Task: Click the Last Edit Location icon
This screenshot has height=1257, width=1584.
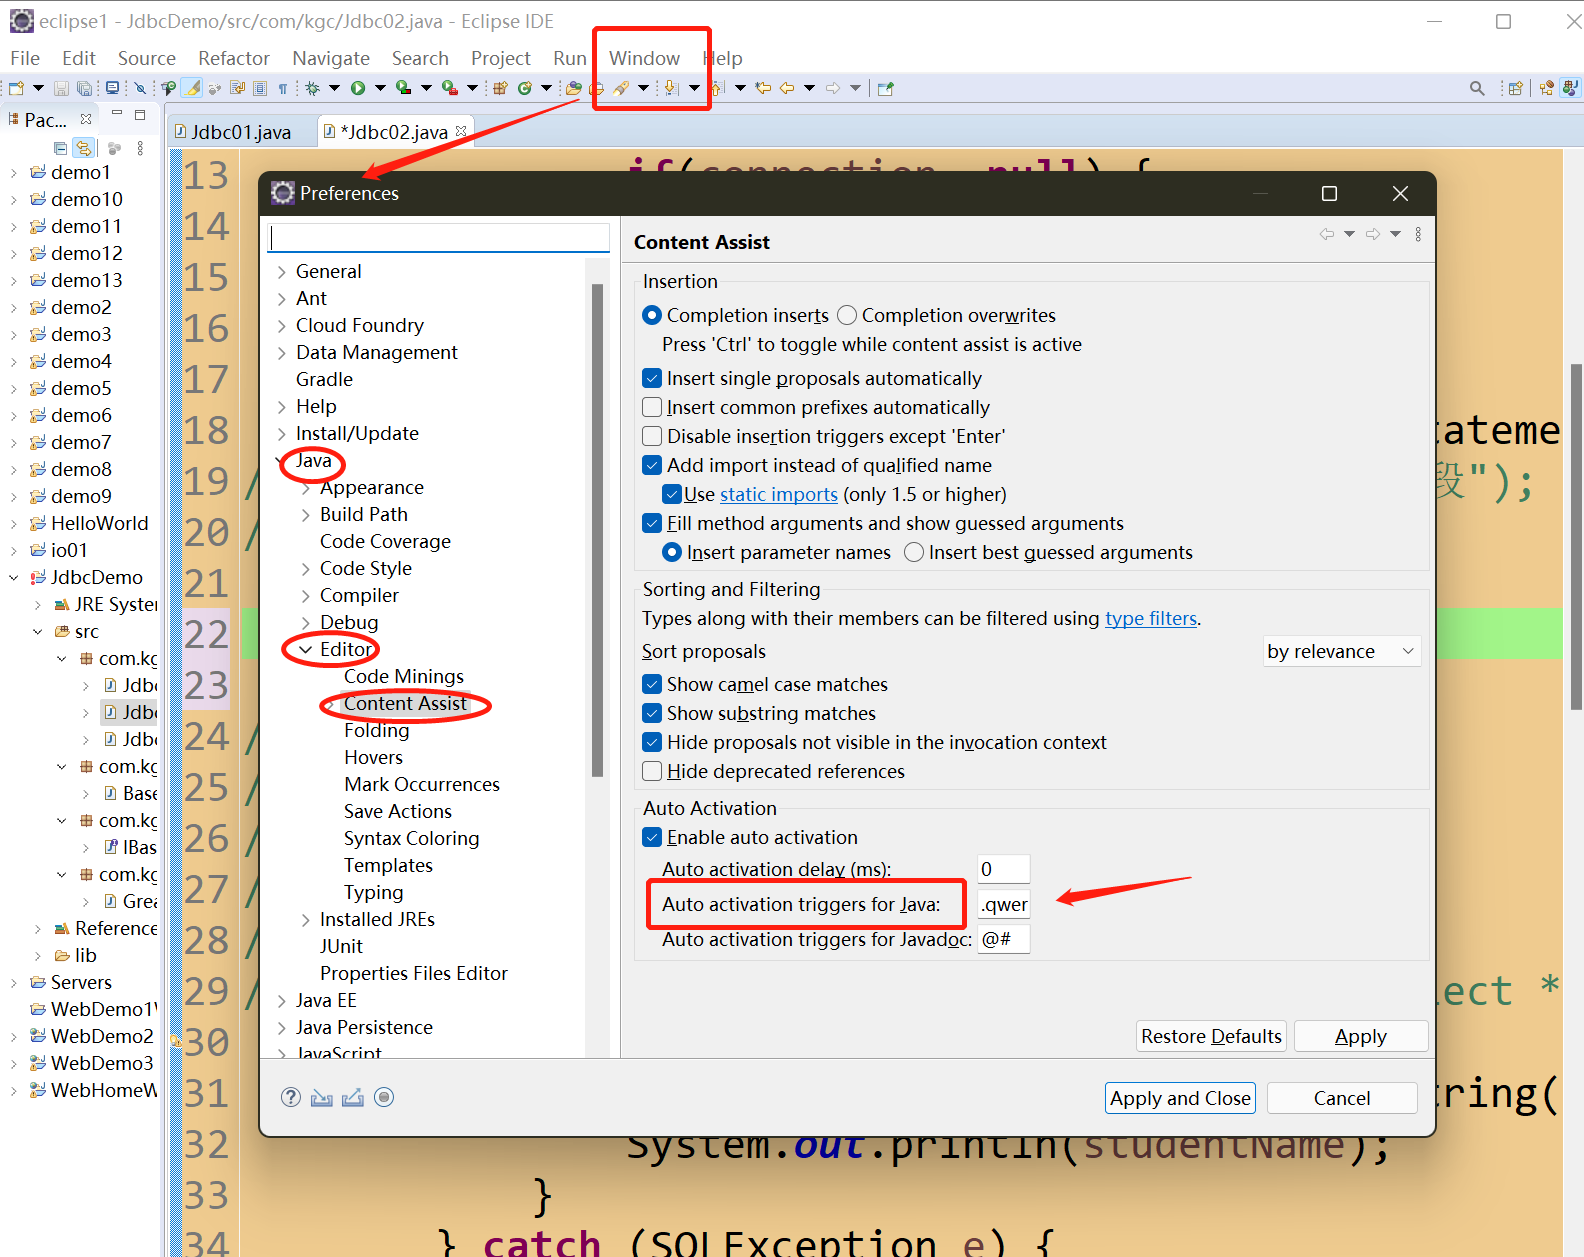Action: point(763,88)
